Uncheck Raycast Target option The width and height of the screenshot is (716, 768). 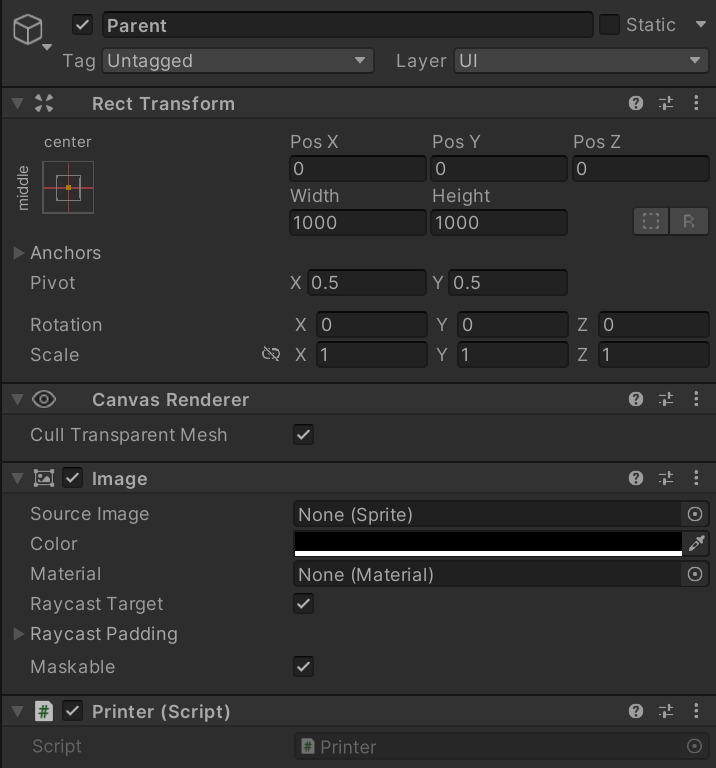303,604
